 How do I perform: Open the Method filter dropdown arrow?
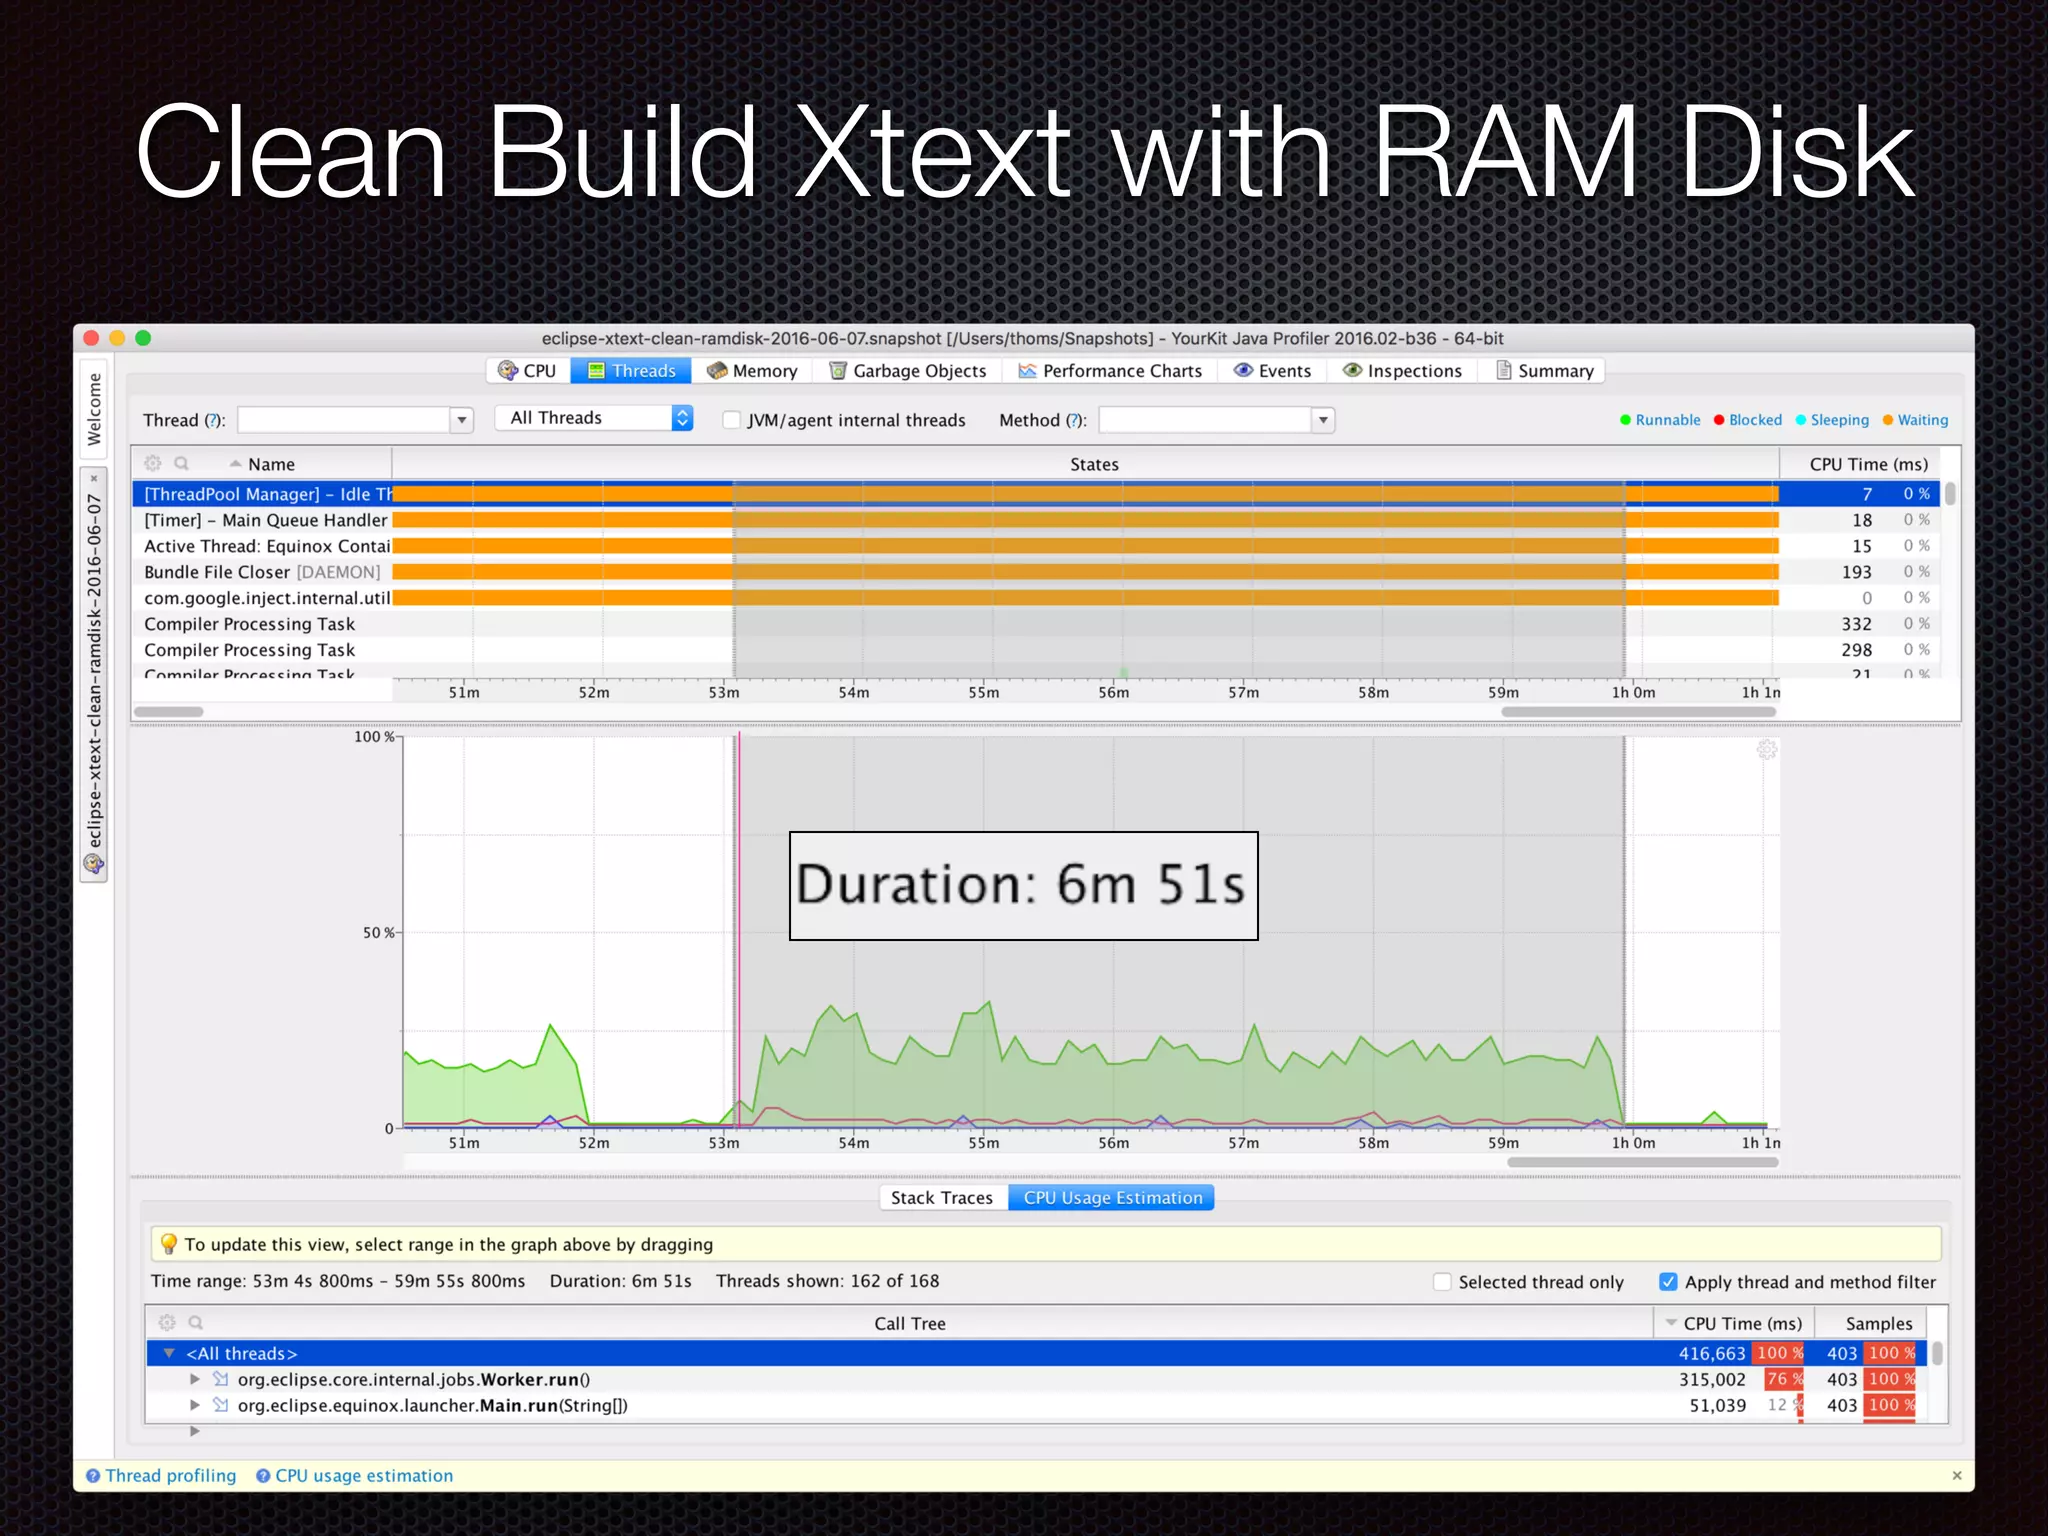1323,420
